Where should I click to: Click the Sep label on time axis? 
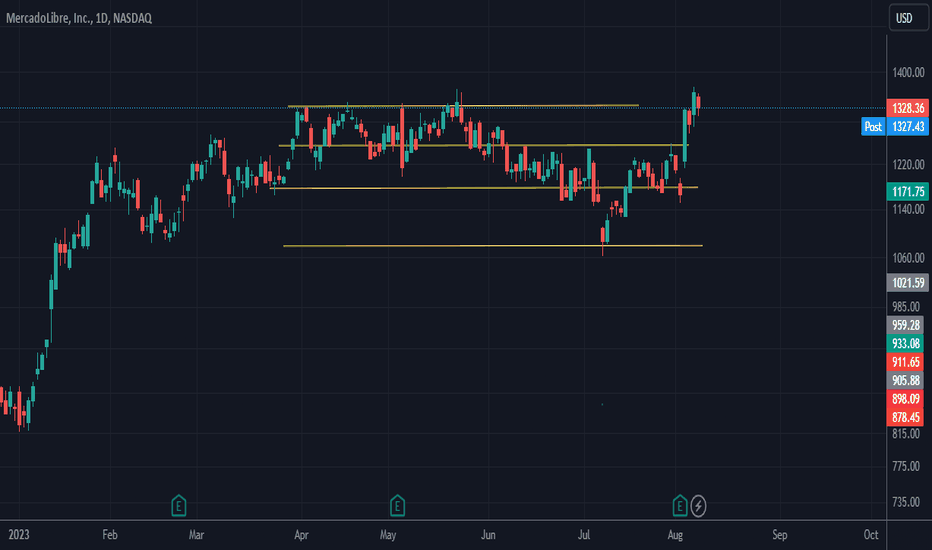tap(780, 535)
